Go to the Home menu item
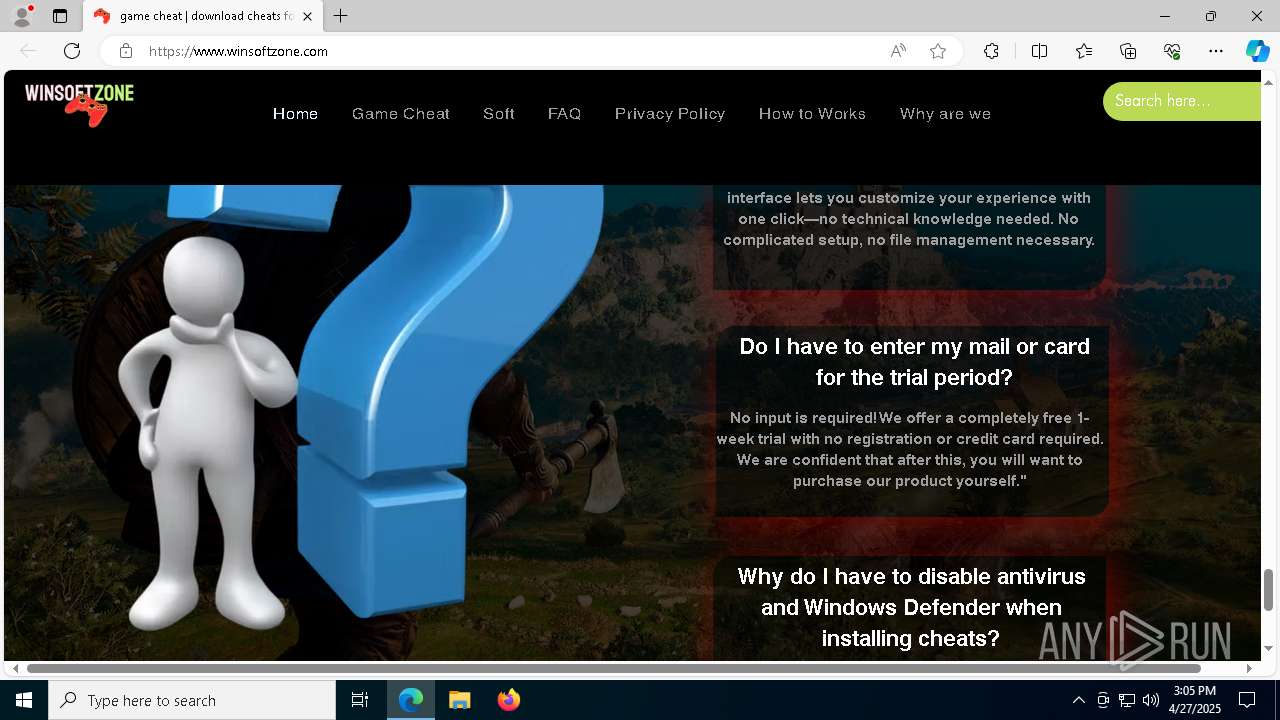The image size is (1280, 720). [x=295, y=114]
